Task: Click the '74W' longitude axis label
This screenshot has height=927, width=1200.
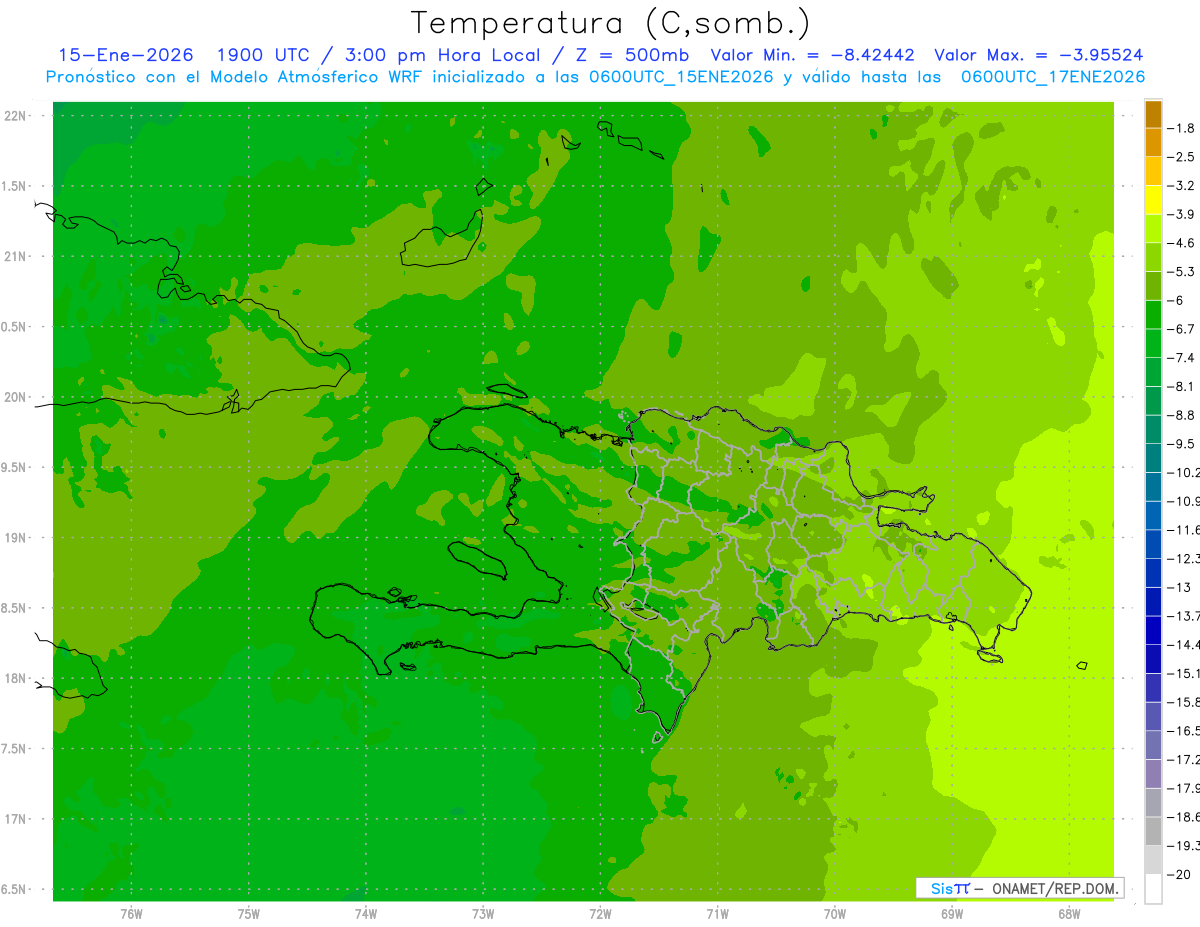Action: click(x=365, y=914)
